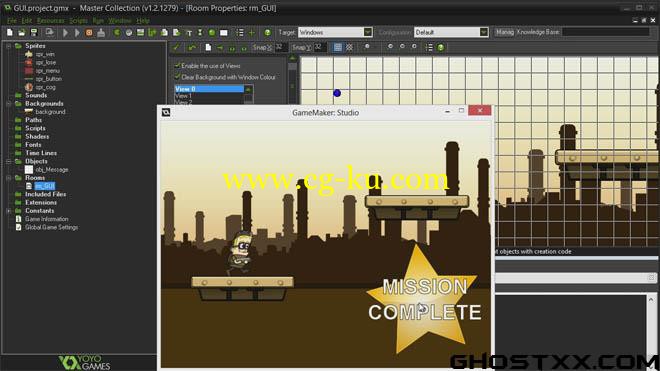Toggle Clear Background with Window Colour checkbox
The image size is (660, 371).
coord(177,77)
